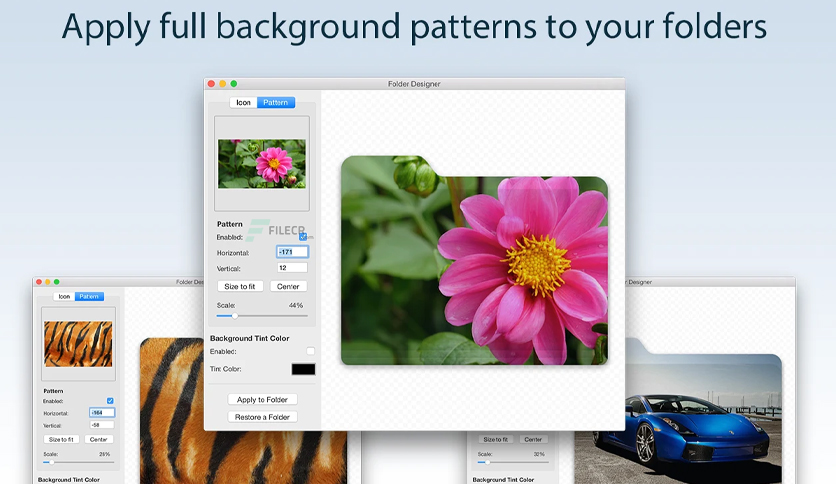Open the black Tint Color swatch

click(x=303, y=369)
